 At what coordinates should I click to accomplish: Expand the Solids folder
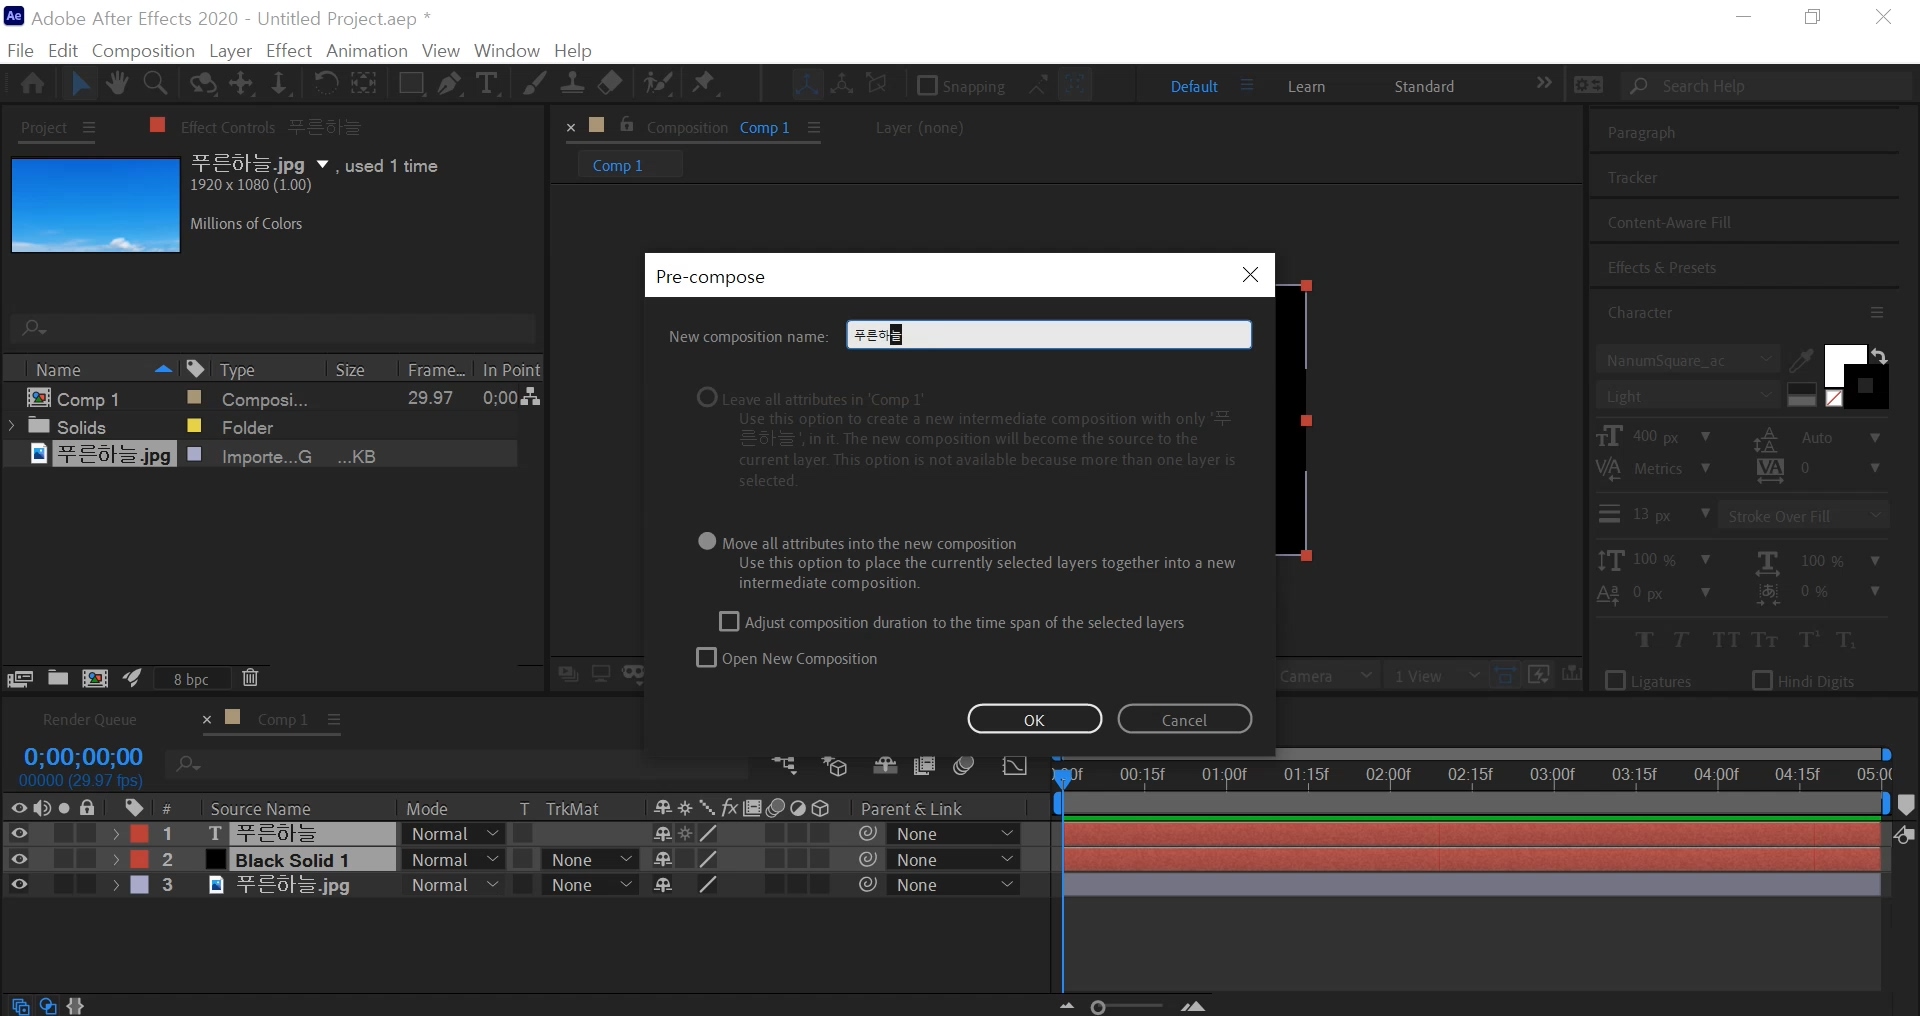point(12,426)
